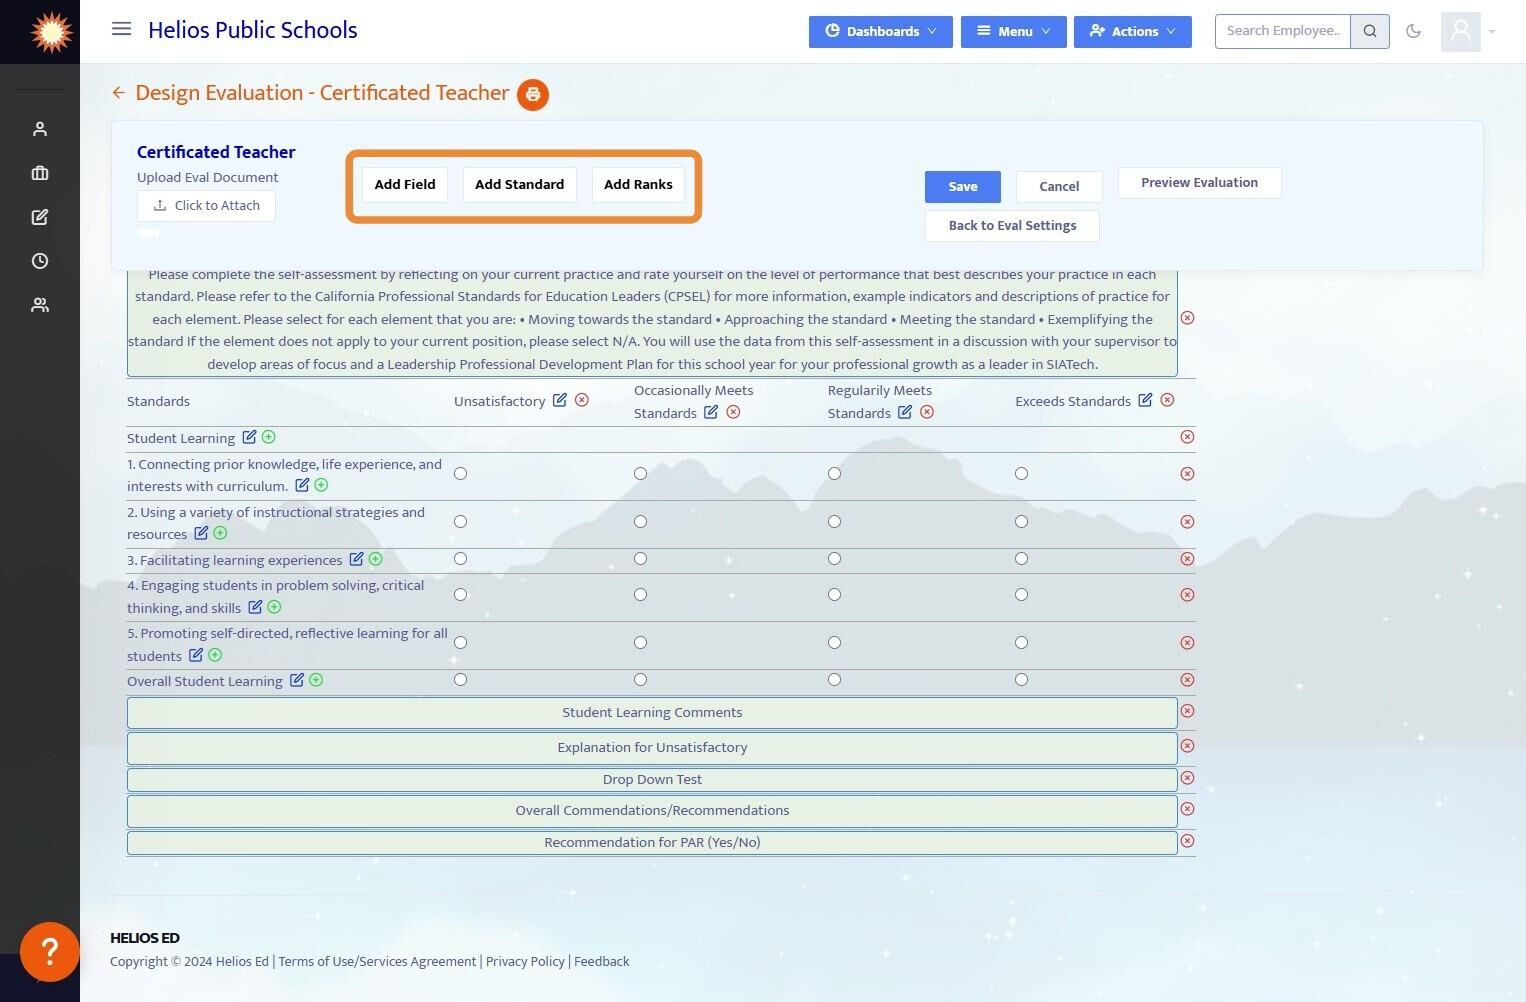
Task: Select Occasionally Meets for Overall Student Learning
Action: click(x=640, y=680)
